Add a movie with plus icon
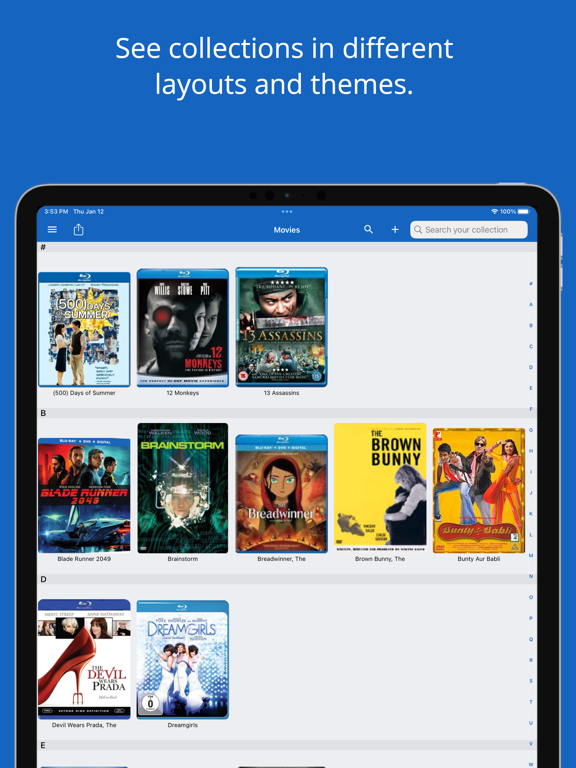 pos(395,229)
